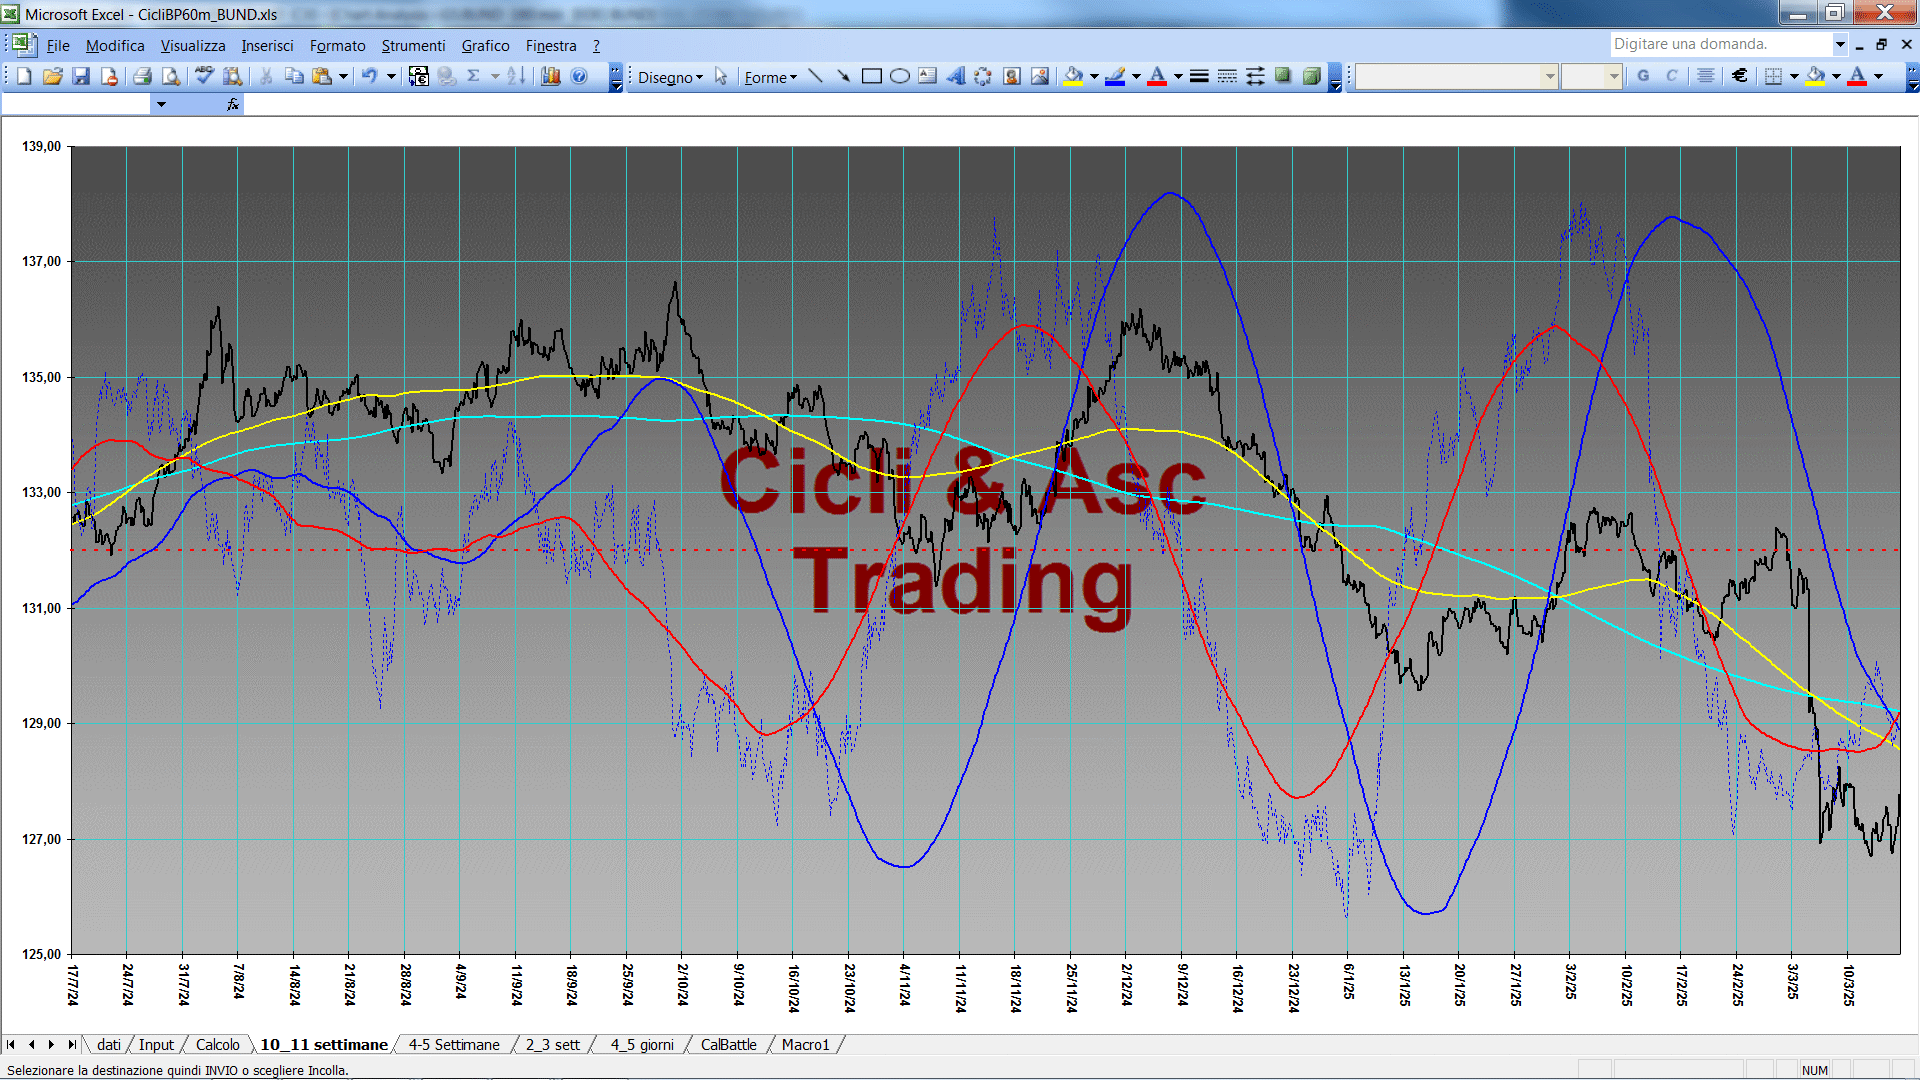Select the Arrow drawing tool
This screenshot has width=1920, height=1080.
tap(843, 76)
